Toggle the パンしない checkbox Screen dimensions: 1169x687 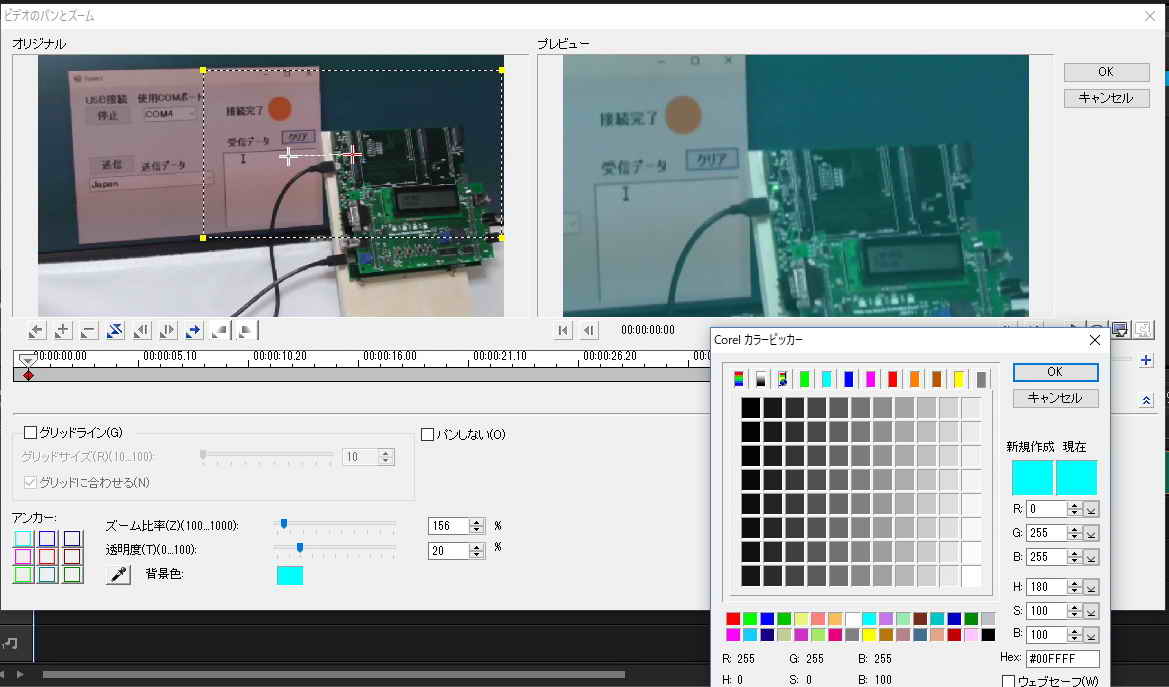428,435
